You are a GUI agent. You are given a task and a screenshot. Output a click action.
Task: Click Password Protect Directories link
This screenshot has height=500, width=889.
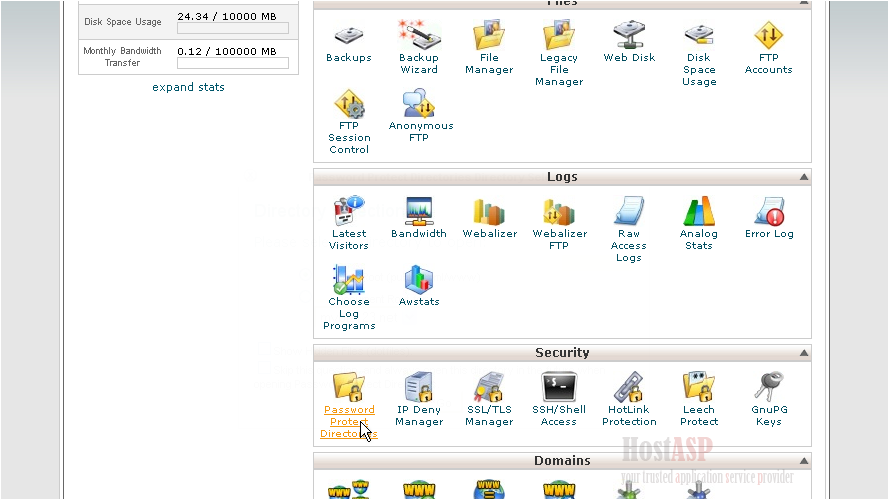point(349,421)
